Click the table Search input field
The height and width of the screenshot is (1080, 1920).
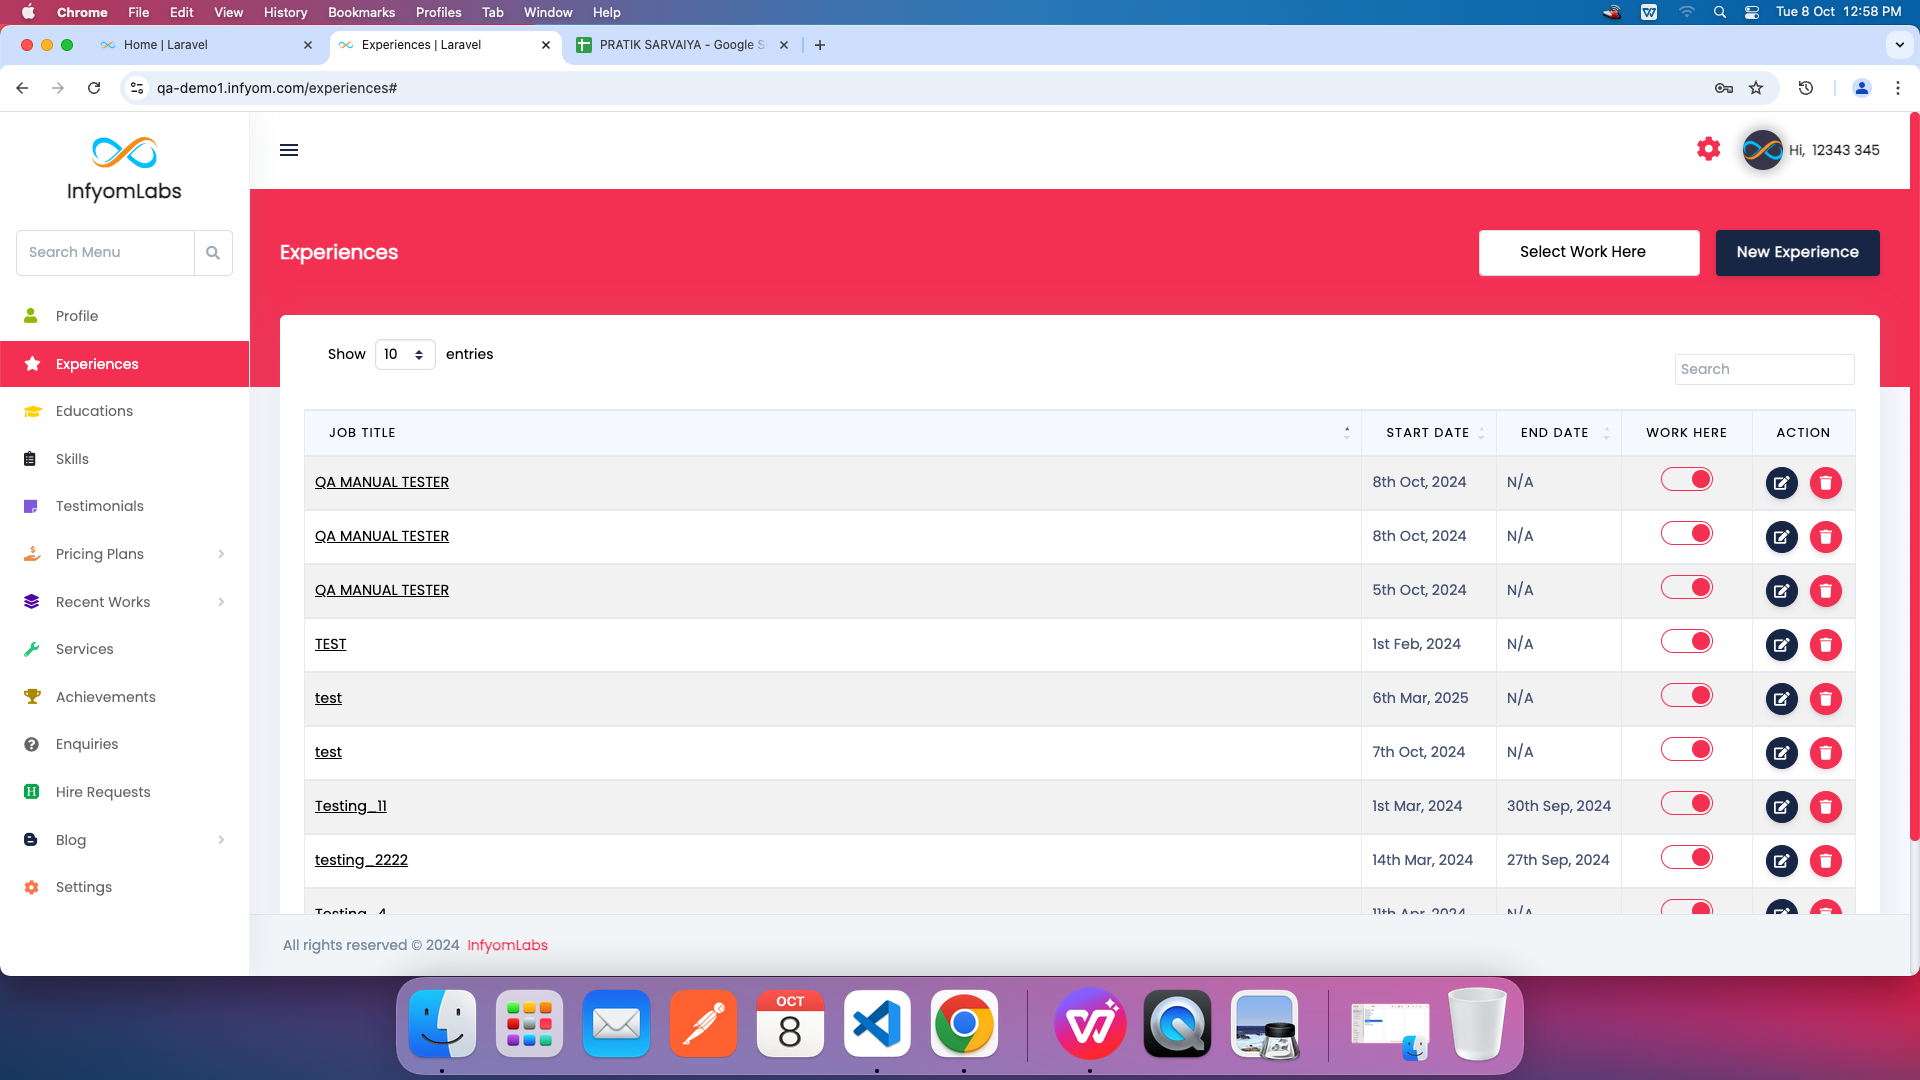(x=1763, y=369)
